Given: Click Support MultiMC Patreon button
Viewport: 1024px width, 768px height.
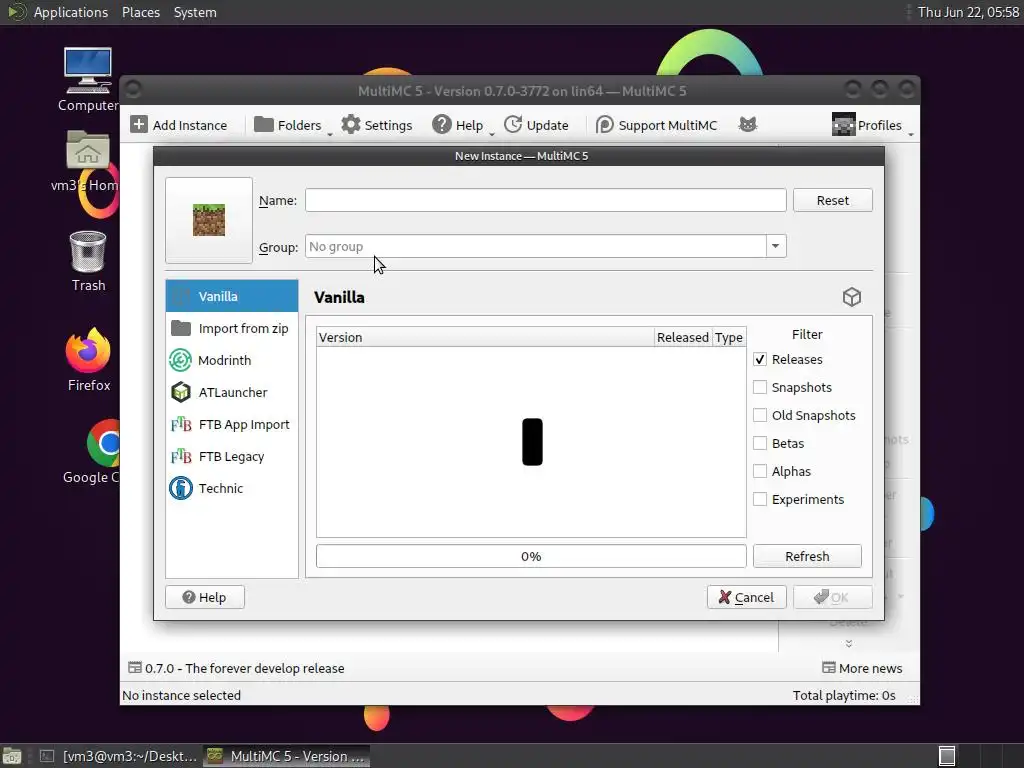Looking at the screenshot, I should (x=656, y=125).
